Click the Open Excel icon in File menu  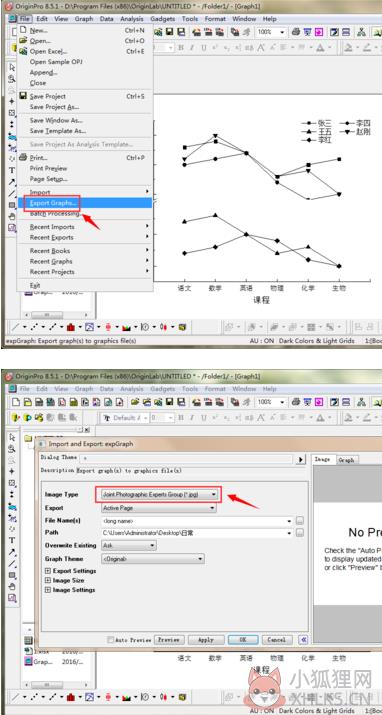coord(23,51)
